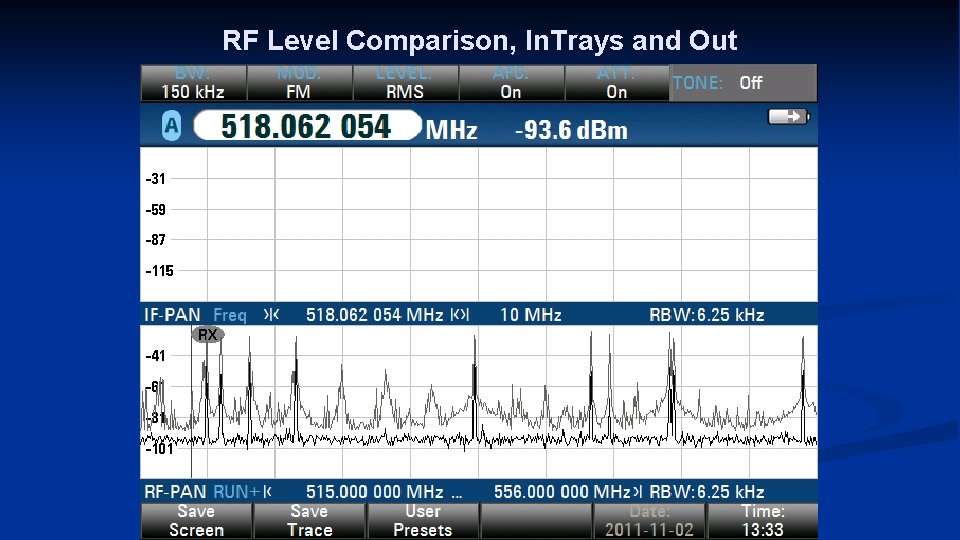Click the 515.000 000 MHz start frequency

point(375,492)
